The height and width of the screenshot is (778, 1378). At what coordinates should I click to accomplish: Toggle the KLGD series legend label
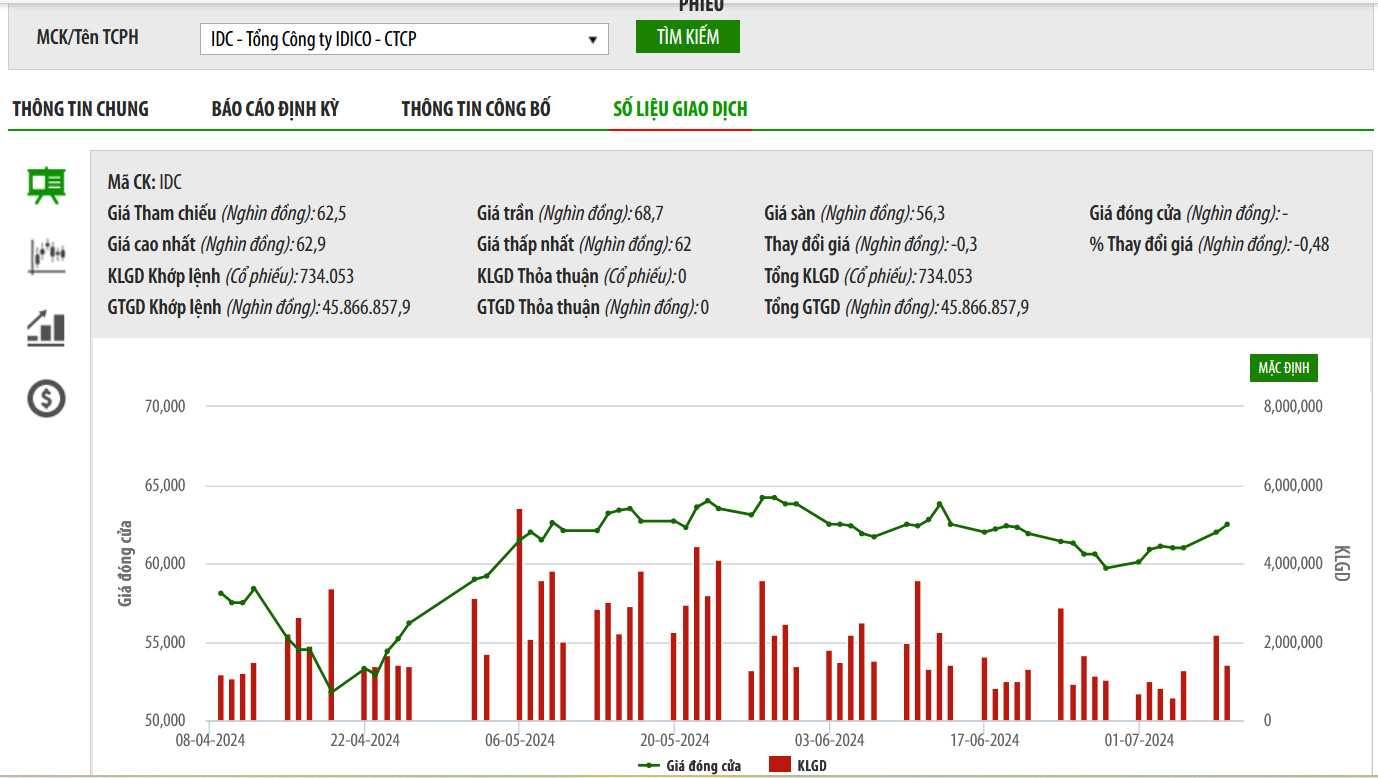812,766
